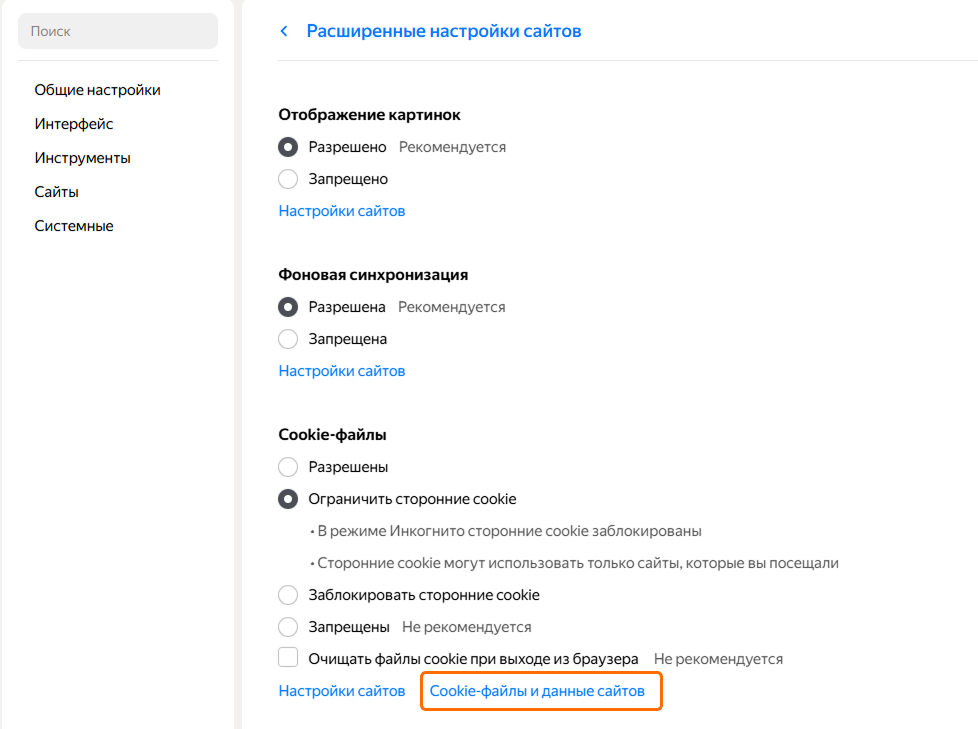The image size is (978, 729).
Task: Click the back arrow next to page title
Action: pyautogui.click(x=284, y=31)
